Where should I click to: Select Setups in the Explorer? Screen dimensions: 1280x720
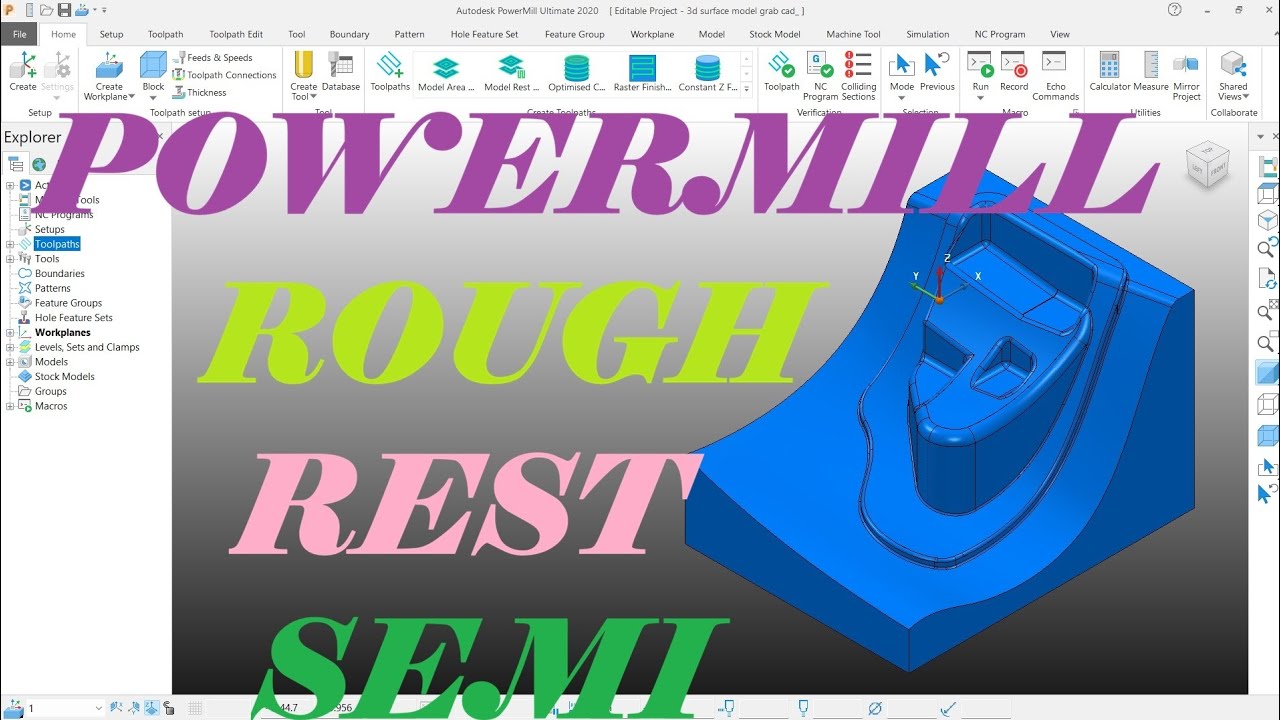click(49, 229)
